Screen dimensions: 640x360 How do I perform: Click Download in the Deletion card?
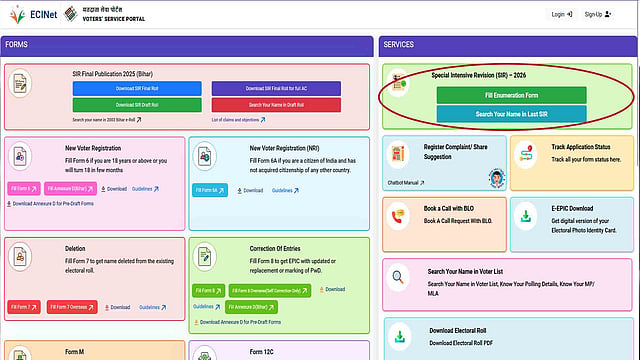point(117,307)
